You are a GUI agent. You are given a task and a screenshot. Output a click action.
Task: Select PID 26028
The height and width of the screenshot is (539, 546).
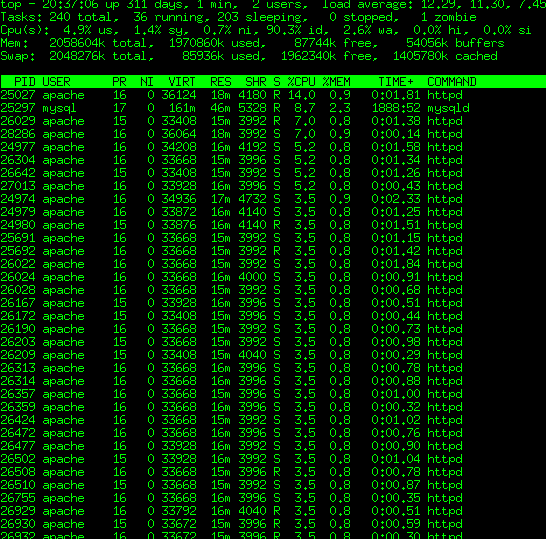[18, 290]
